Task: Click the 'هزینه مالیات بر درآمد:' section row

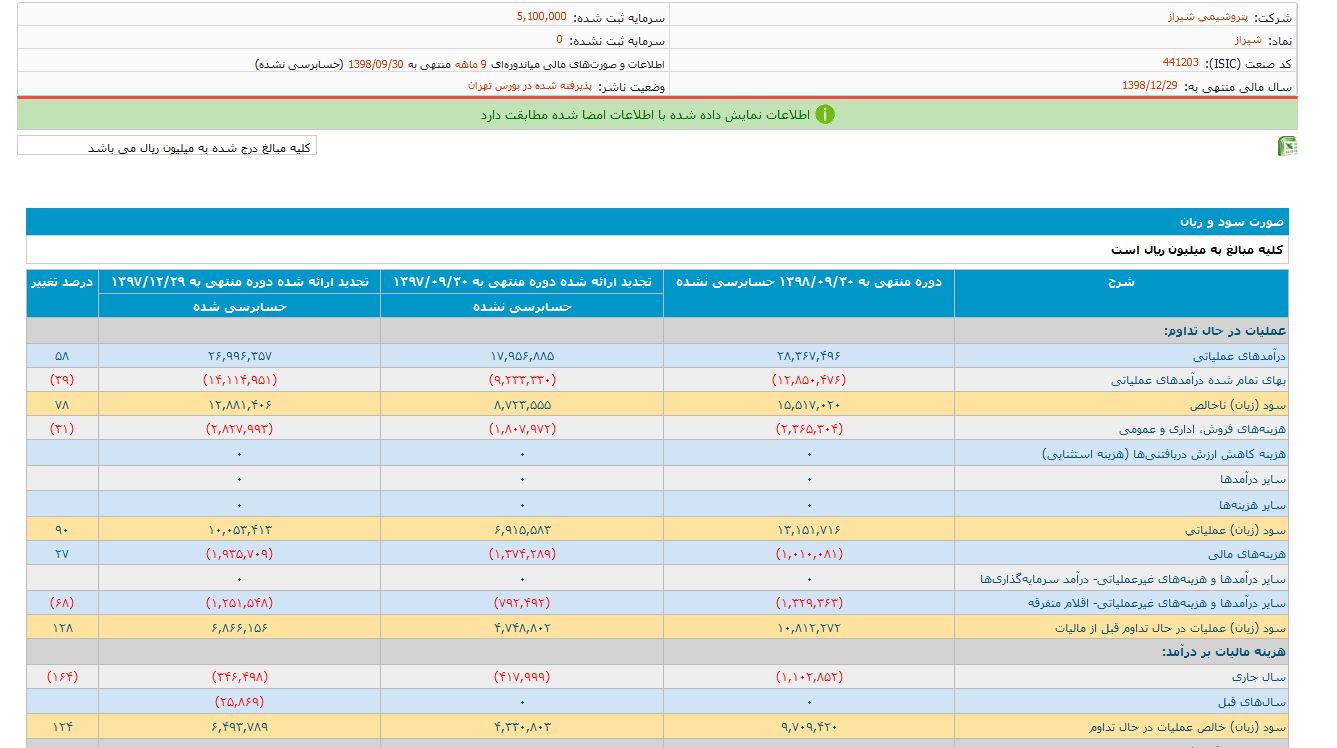Action: coord(657,652)
